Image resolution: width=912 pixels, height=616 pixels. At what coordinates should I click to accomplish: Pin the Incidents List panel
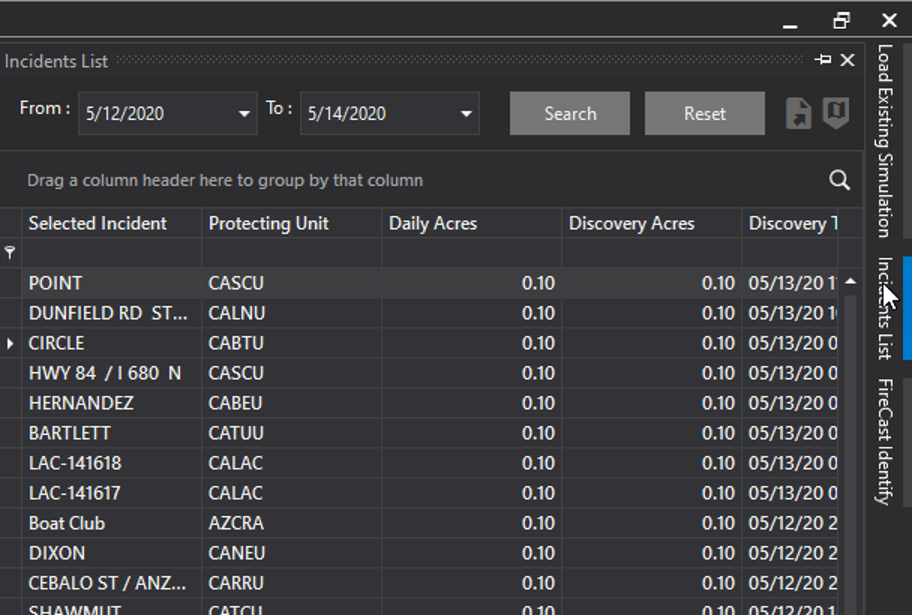pos(823,61)
